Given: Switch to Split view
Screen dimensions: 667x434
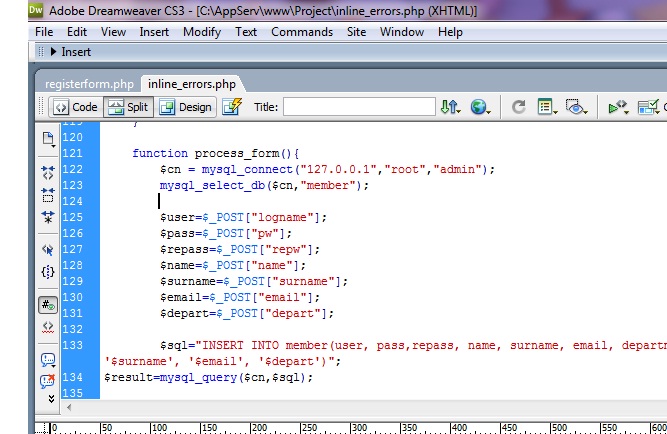Looking at the screenshot, I should tap(128, 107).
